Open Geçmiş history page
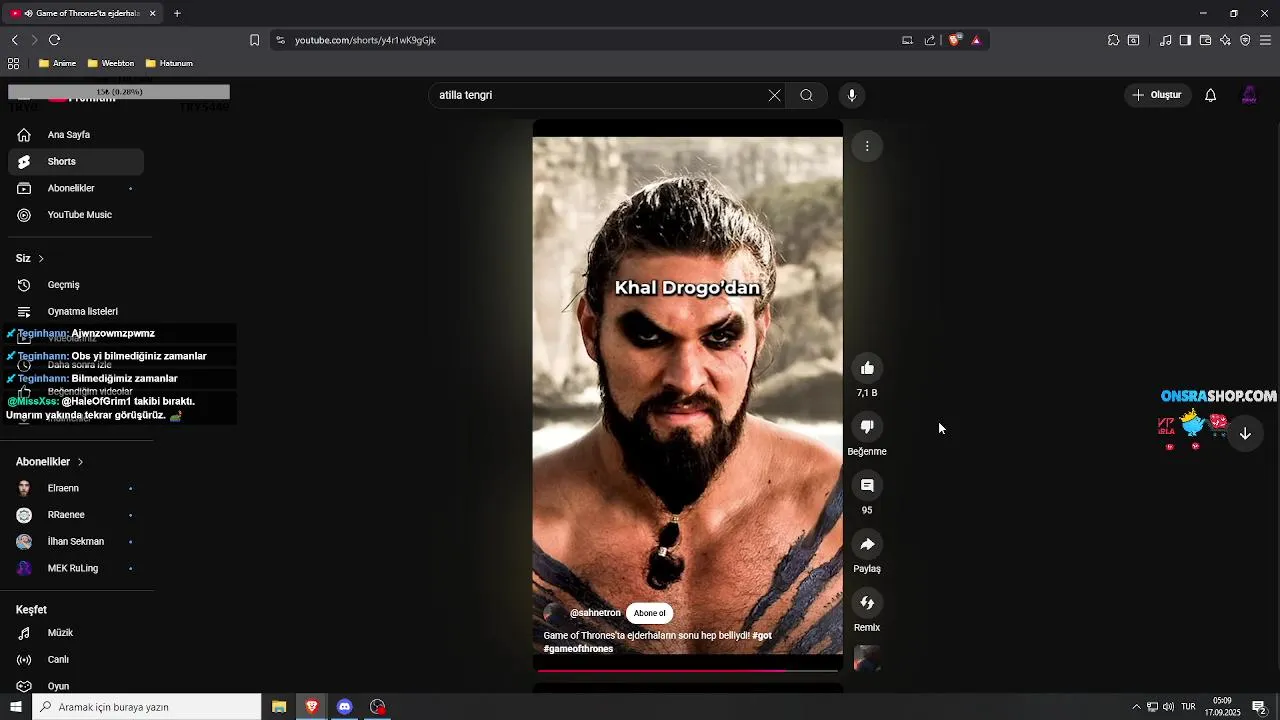 pos(76,285)
